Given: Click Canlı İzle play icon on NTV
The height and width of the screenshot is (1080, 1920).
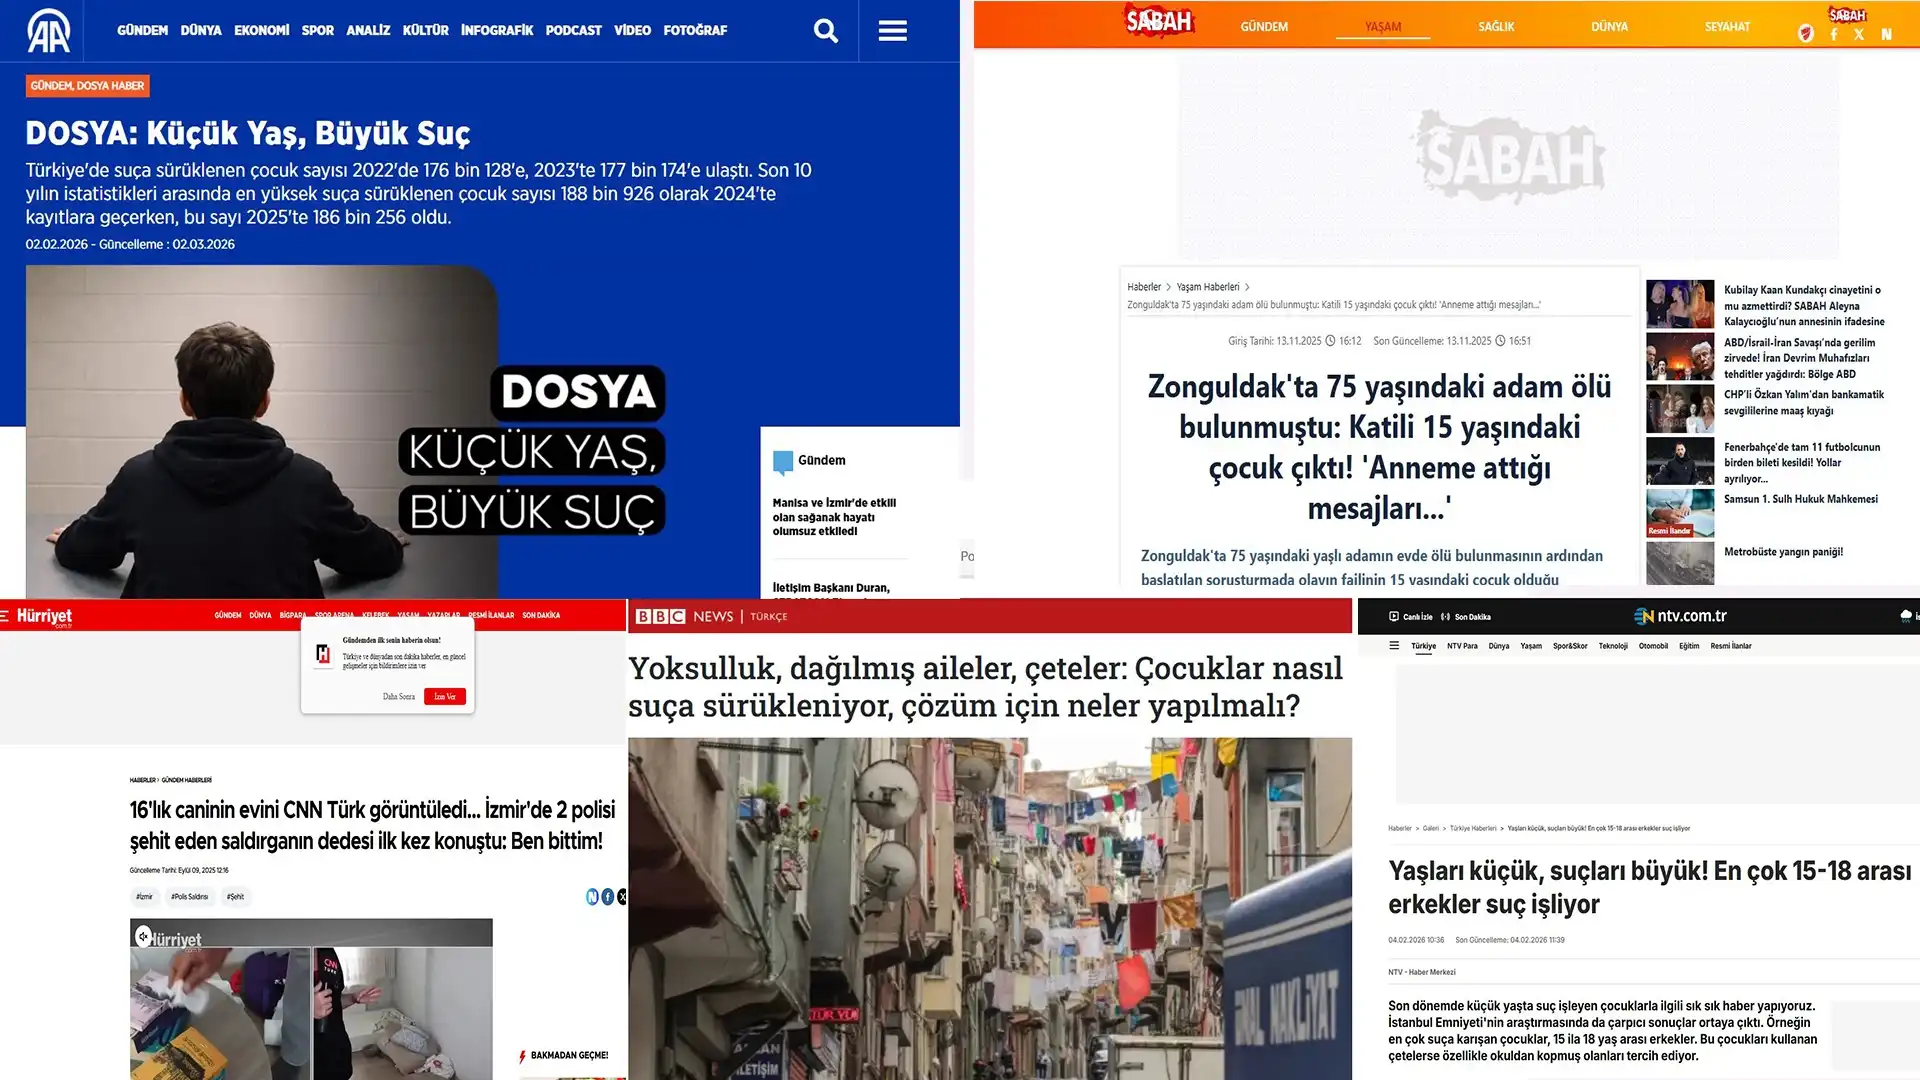Looking at the screenshot, I should click(1394, 617).
